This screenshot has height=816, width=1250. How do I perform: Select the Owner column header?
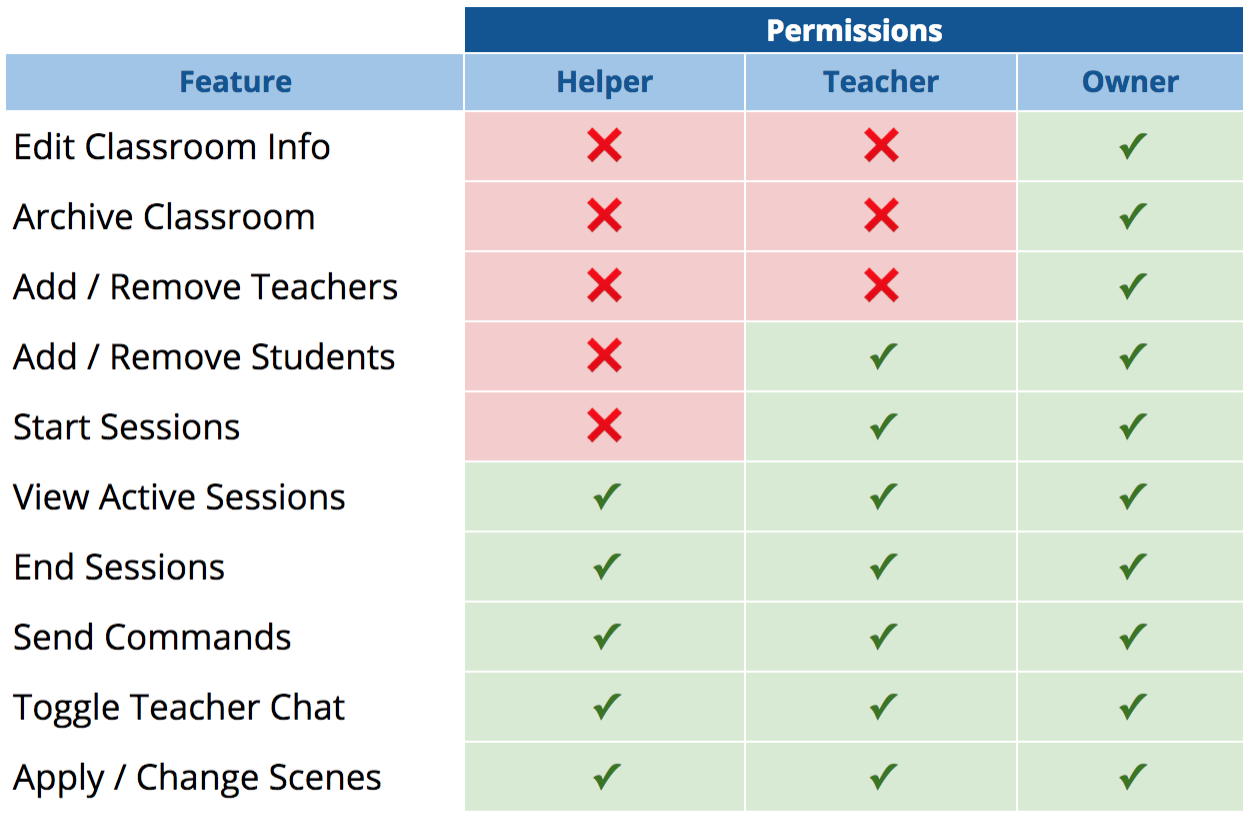point(1130,82)
